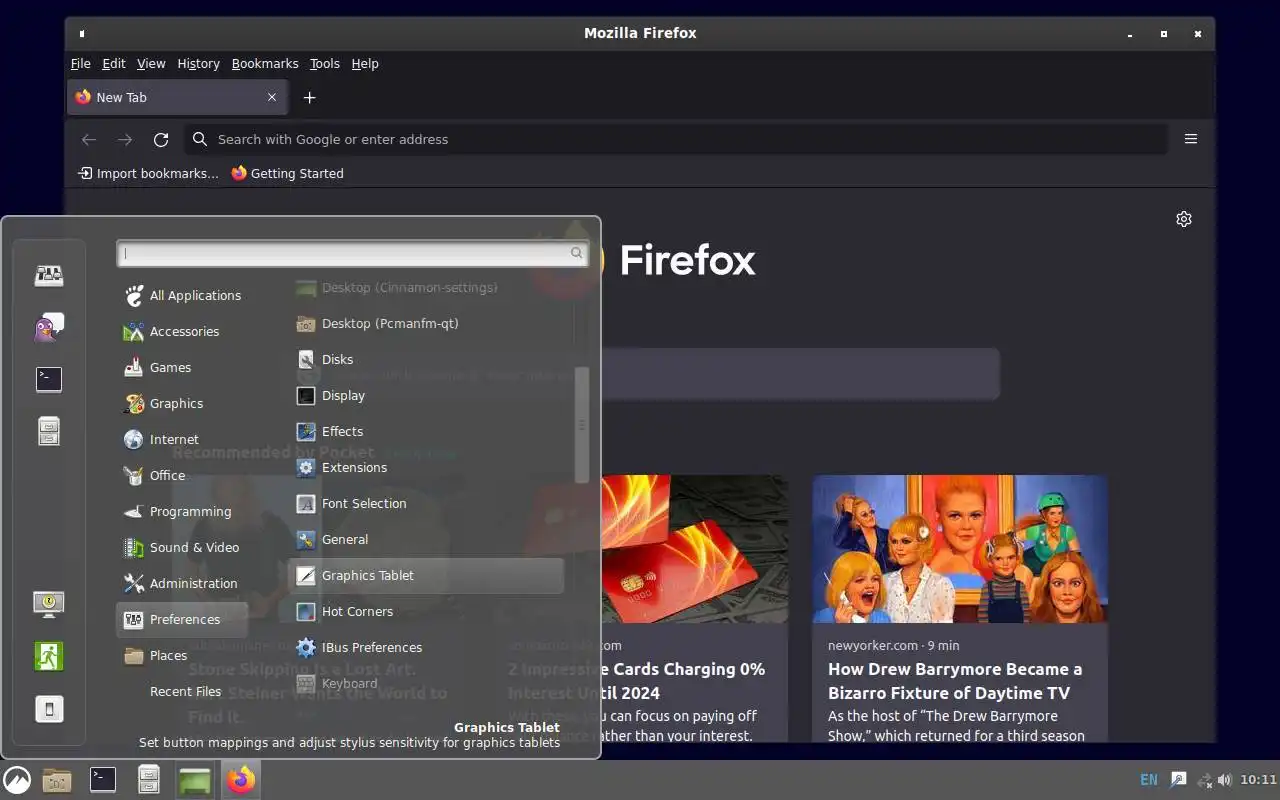
Task: Open the Firefox Tools menu
Action: click(x=325, y=63)
